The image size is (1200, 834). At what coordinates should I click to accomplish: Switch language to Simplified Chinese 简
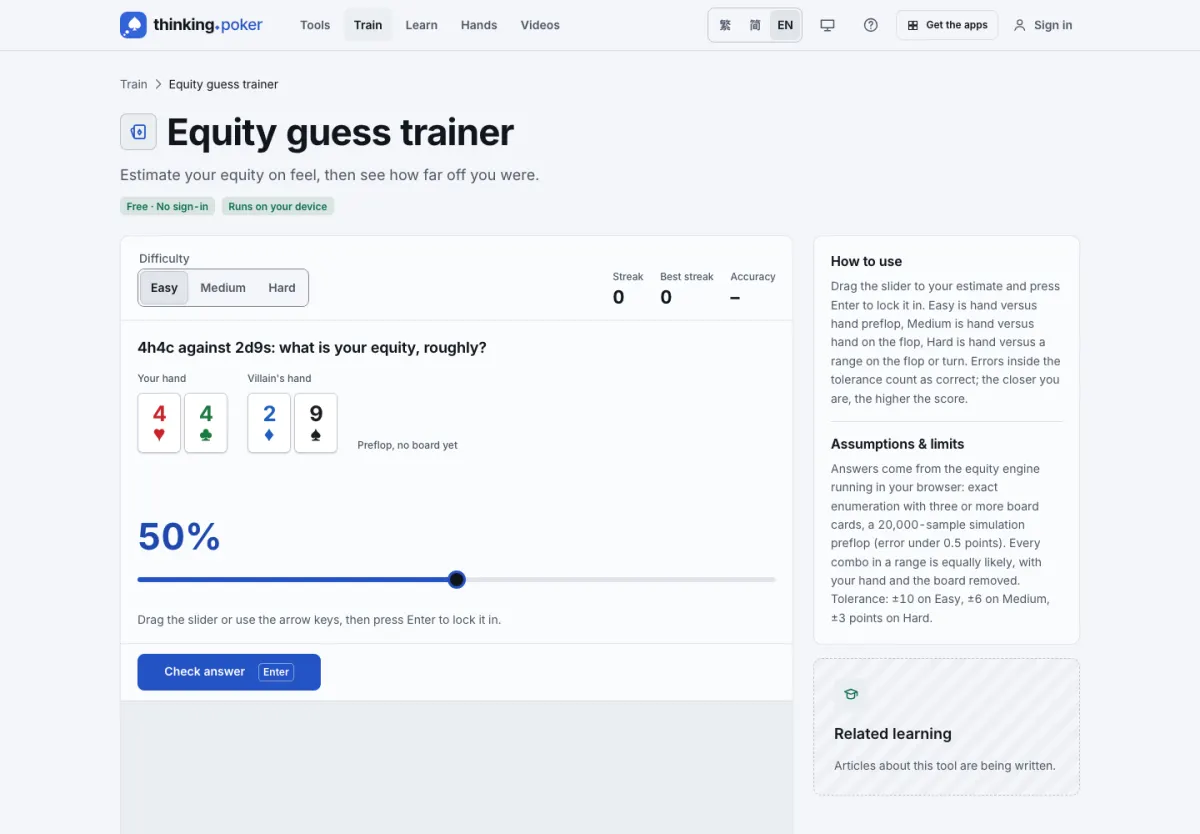[755, 25]
